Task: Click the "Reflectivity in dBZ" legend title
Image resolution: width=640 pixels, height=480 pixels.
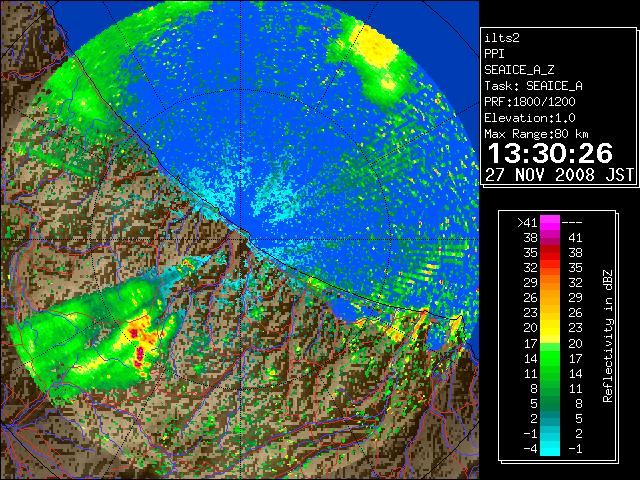Action: [x=608, y=336]
